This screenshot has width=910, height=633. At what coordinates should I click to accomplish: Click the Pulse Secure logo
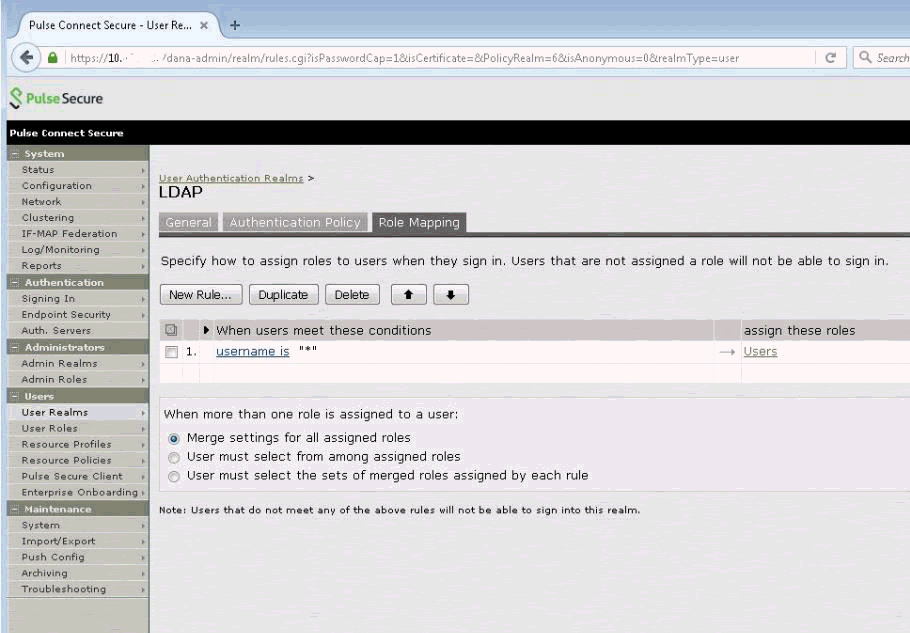tap(57, 98)
